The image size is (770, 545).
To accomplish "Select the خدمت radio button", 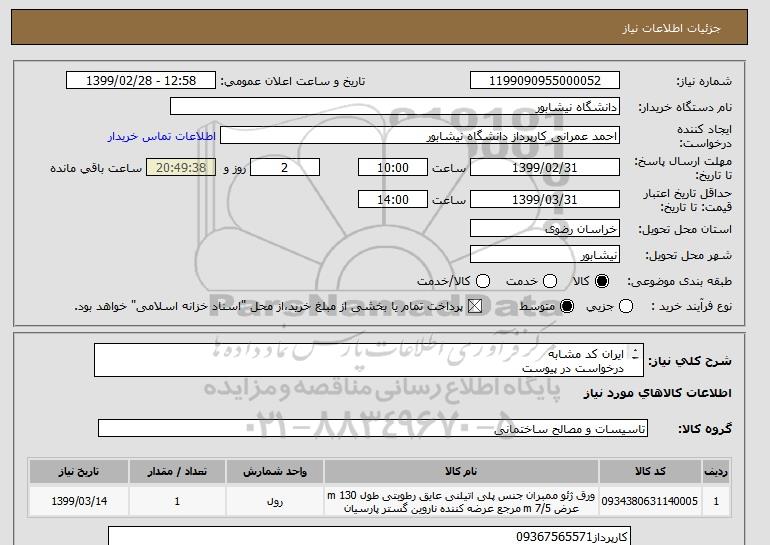I will [x=550, y=281].
